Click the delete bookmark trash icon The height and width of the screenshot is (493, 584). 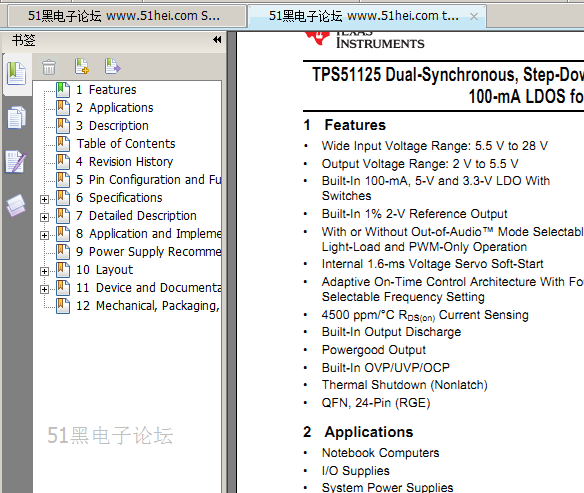click(x=49, y=67)
